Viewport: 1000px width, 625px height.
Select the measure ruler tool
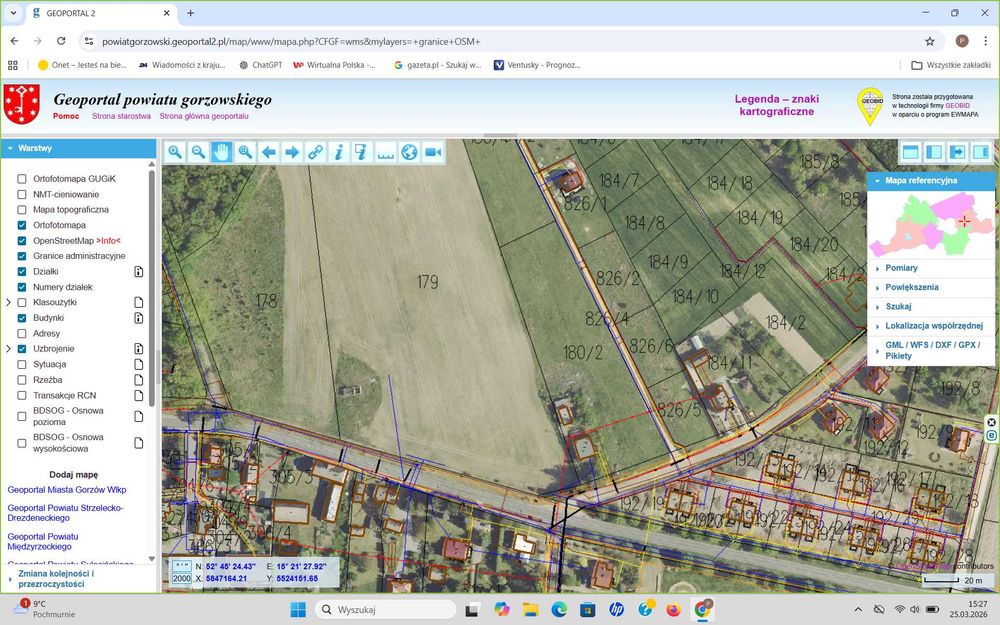point(386,152)
